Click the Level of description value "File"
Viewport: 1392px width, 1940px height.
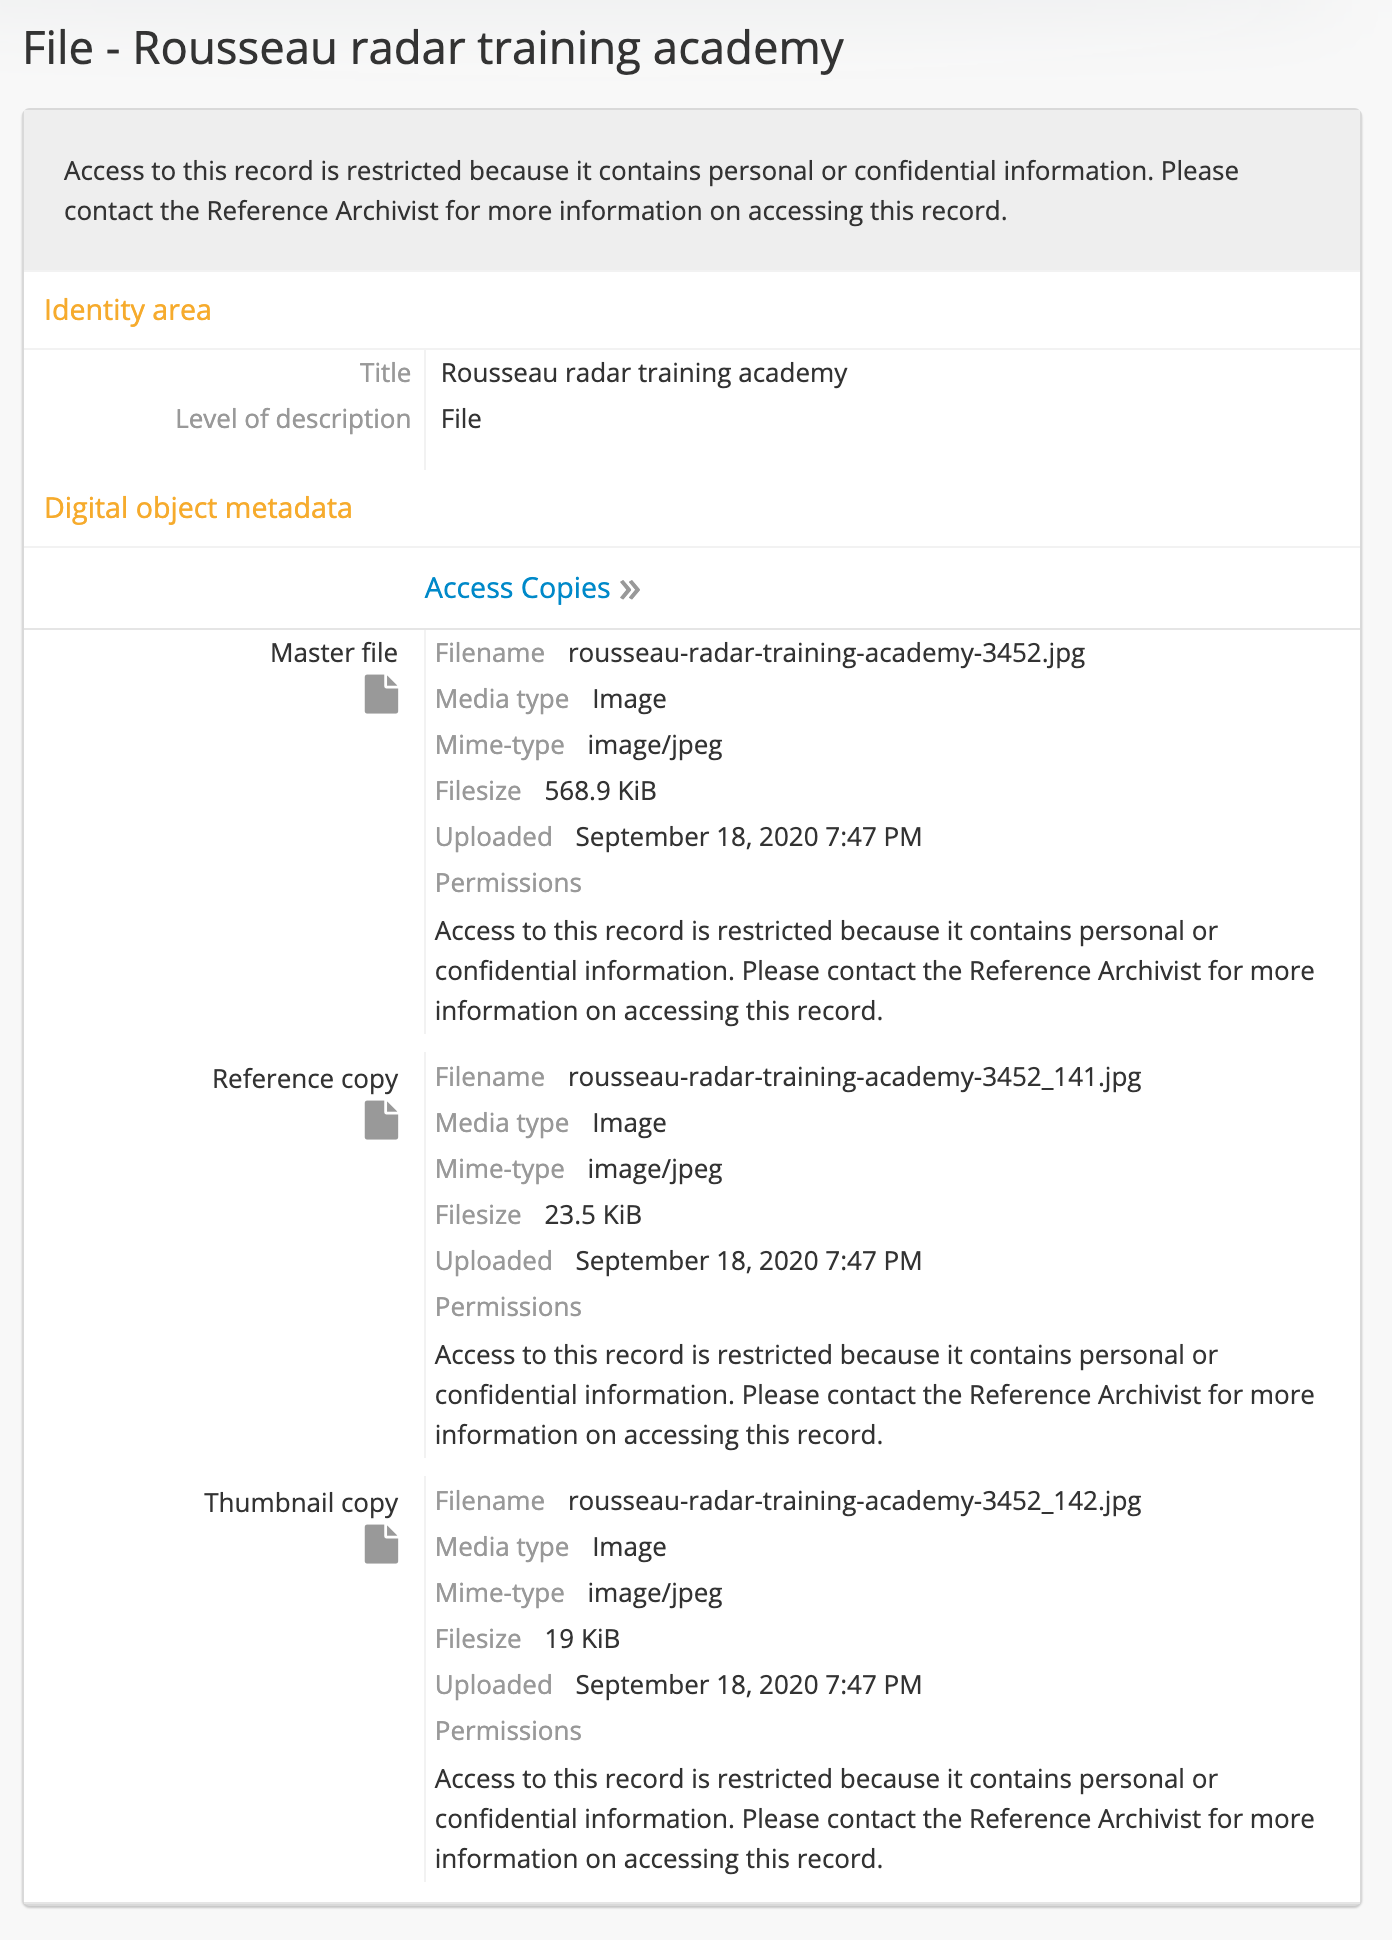click(x=461, y=419)
